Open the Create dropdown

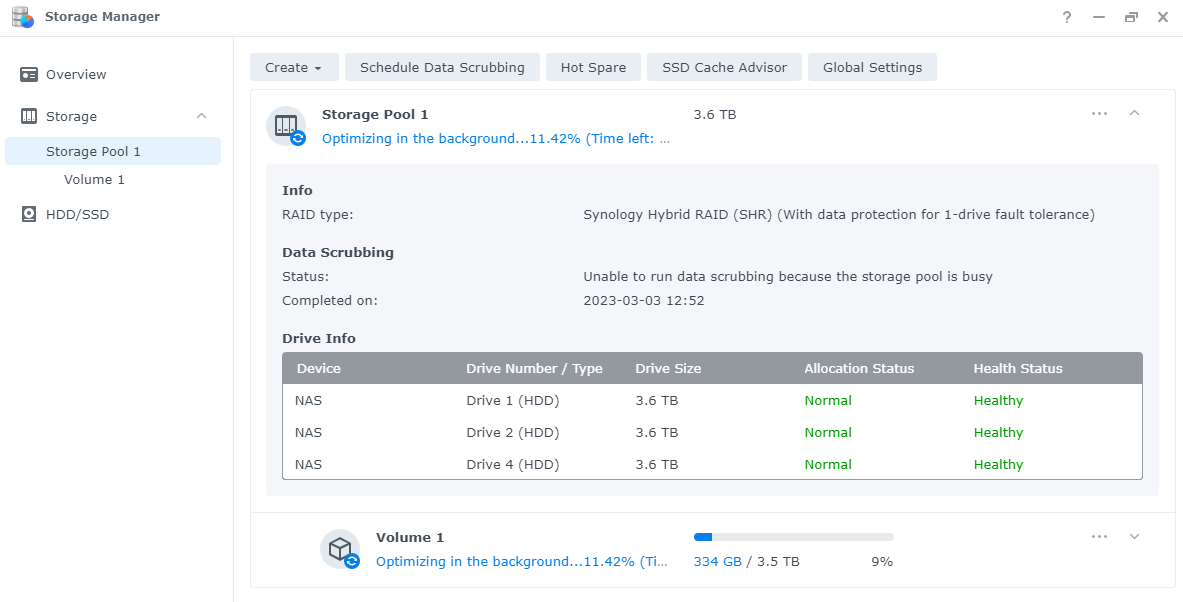pyautogui.click(x=294, y=67)
